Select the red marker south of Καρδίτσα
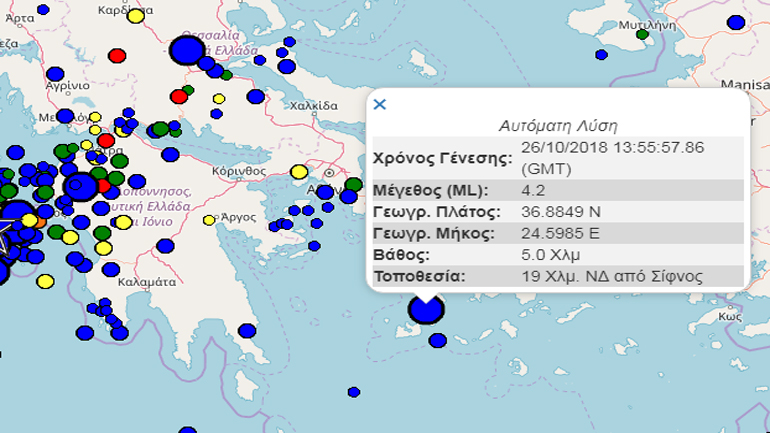Viewport: 770px width, 433px height. (117, 55)
